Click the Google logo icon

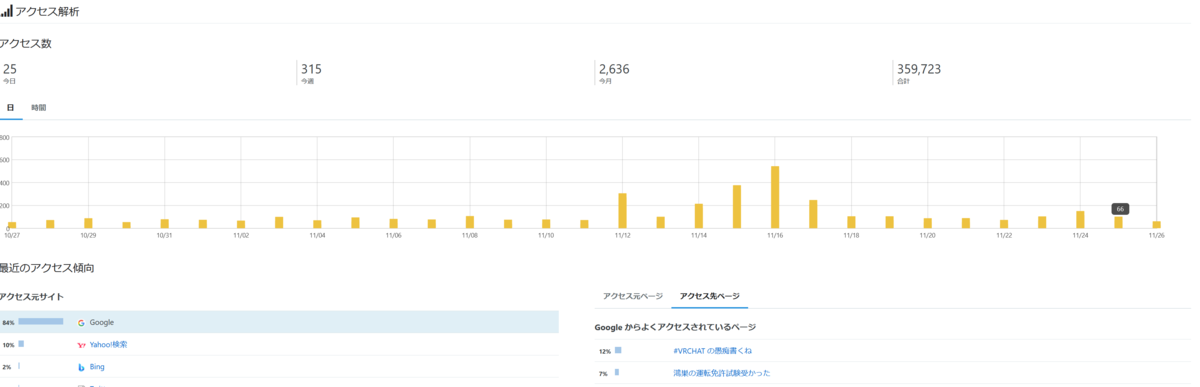[81, 323]
